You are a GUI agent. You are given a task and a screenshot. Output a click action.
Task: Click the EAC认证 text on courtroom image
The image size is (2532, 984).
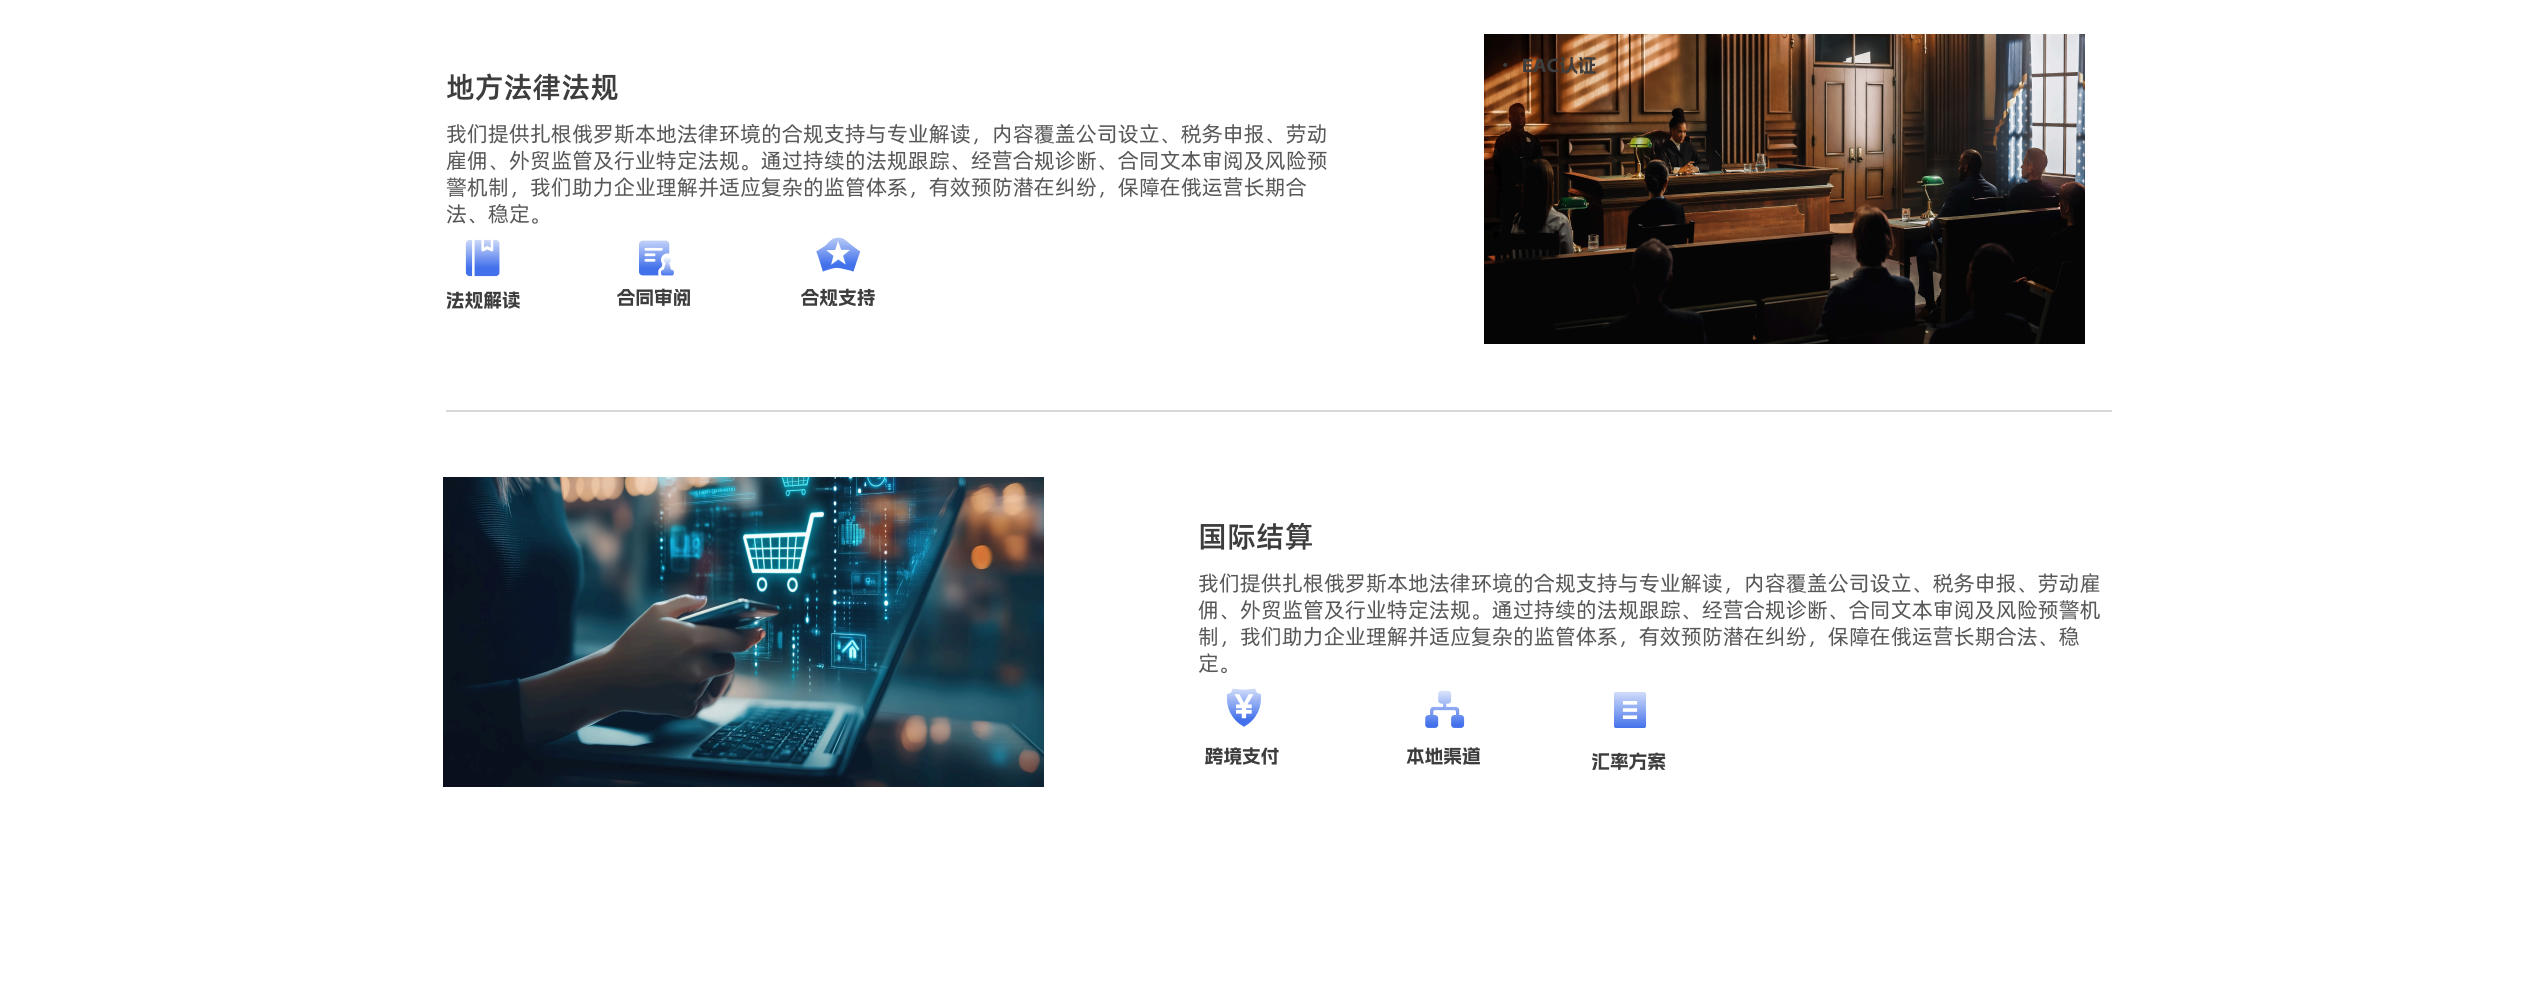pyautogui.click(x=1558, y=66)
